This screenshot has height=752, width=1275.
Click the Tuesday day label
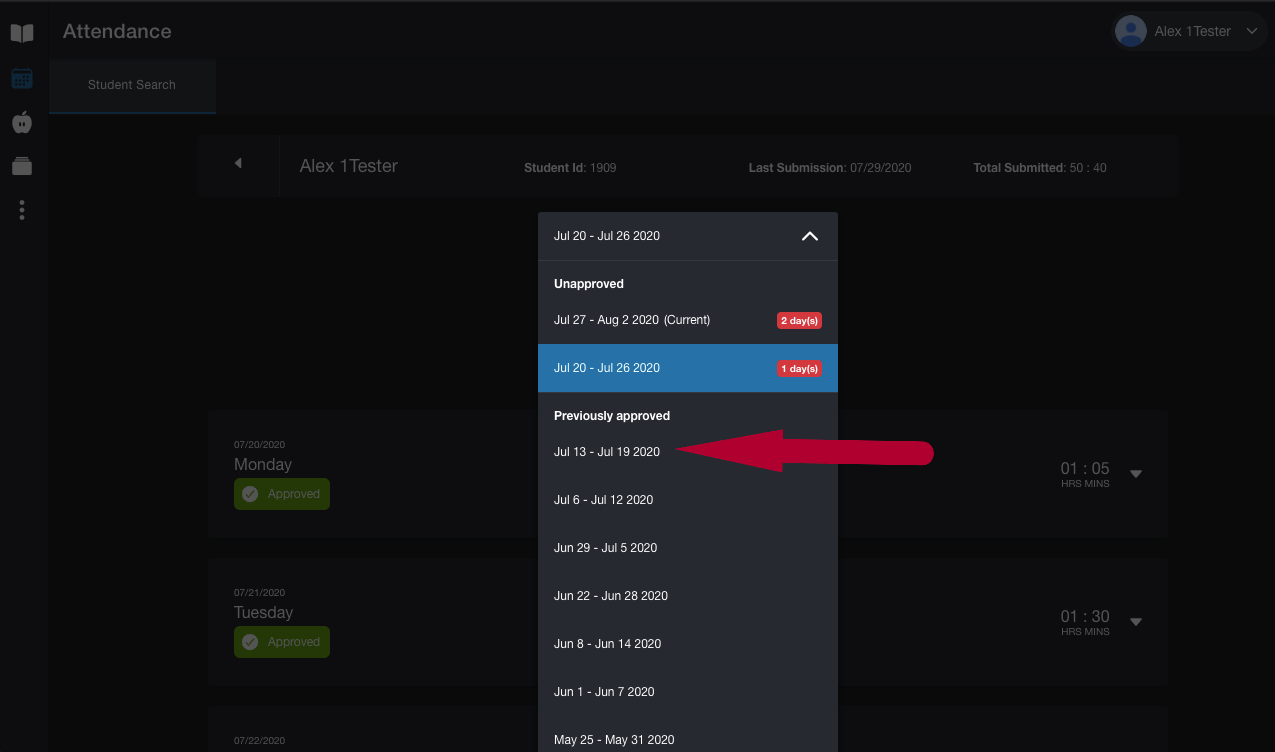264,613
